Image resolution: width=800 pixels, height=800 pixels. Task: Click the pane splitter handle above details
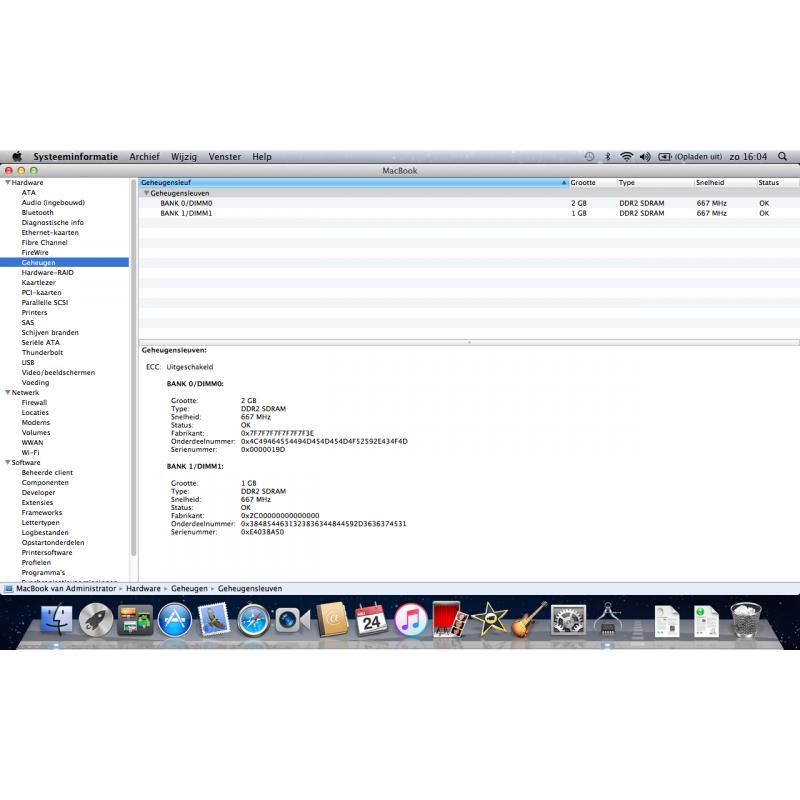(469, 342)
